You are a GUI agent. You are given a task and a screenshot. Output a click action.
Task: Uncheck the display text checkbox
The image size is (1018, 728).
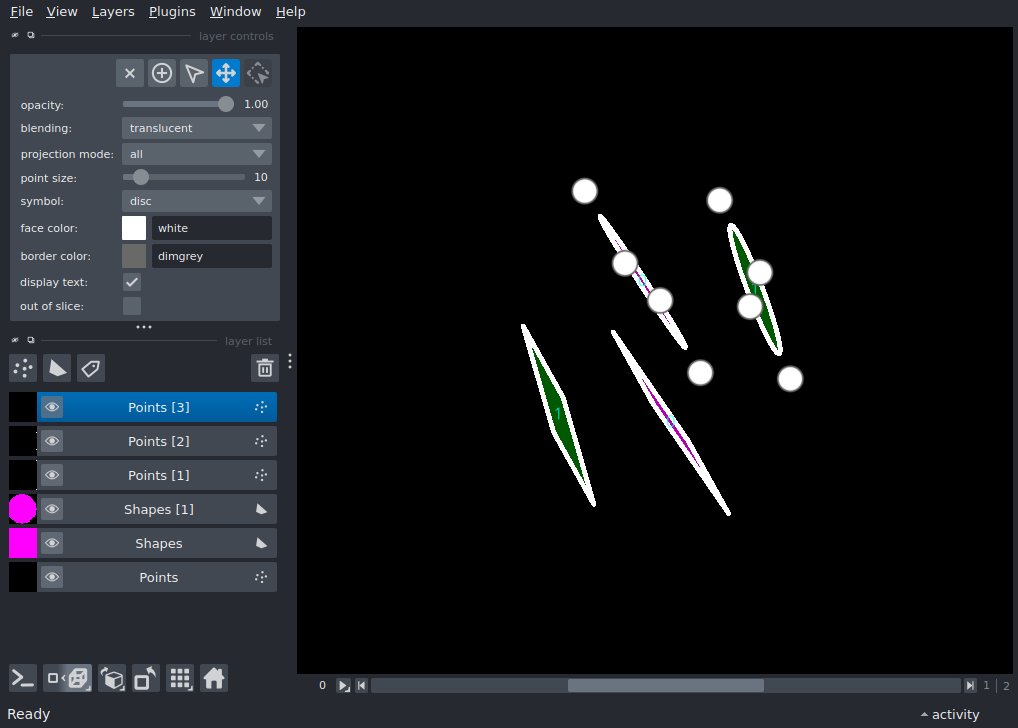coord(132,282)
